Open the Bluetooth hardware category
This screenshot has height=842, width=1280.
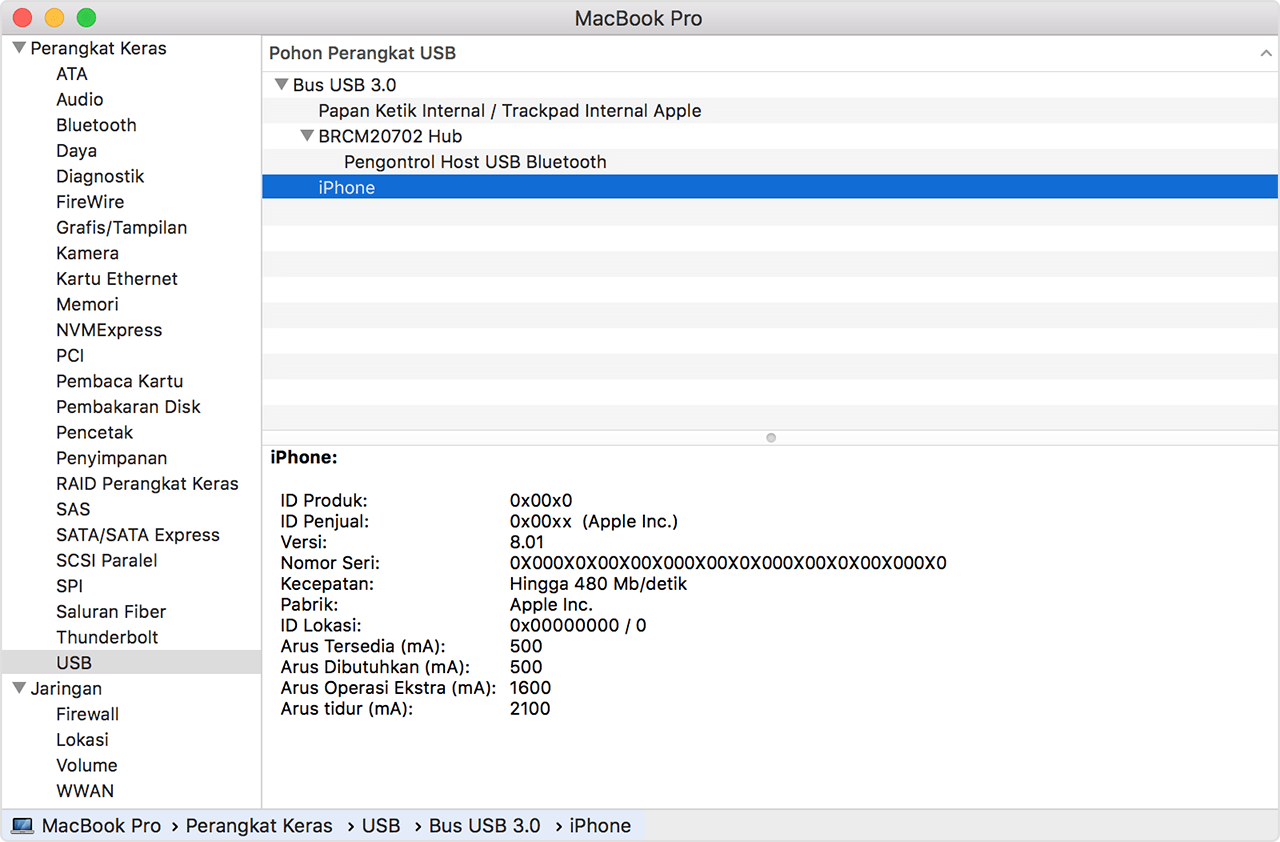tap(96, 125)
